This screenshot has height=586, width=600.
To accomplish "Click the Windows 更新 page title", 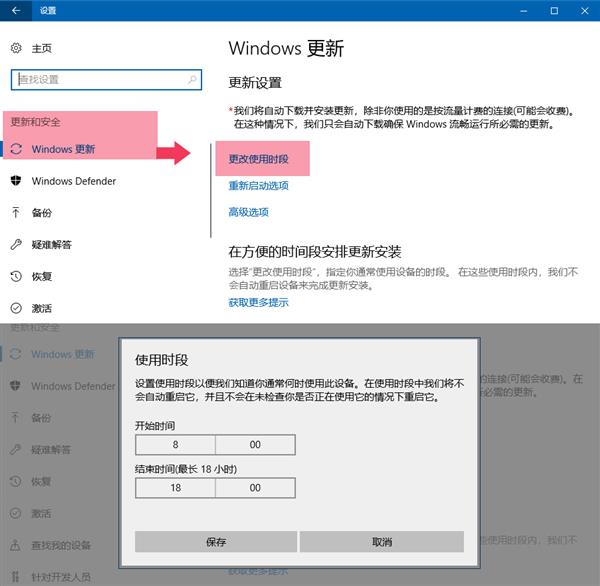I will pyautogui.click(x=286, y=49).
